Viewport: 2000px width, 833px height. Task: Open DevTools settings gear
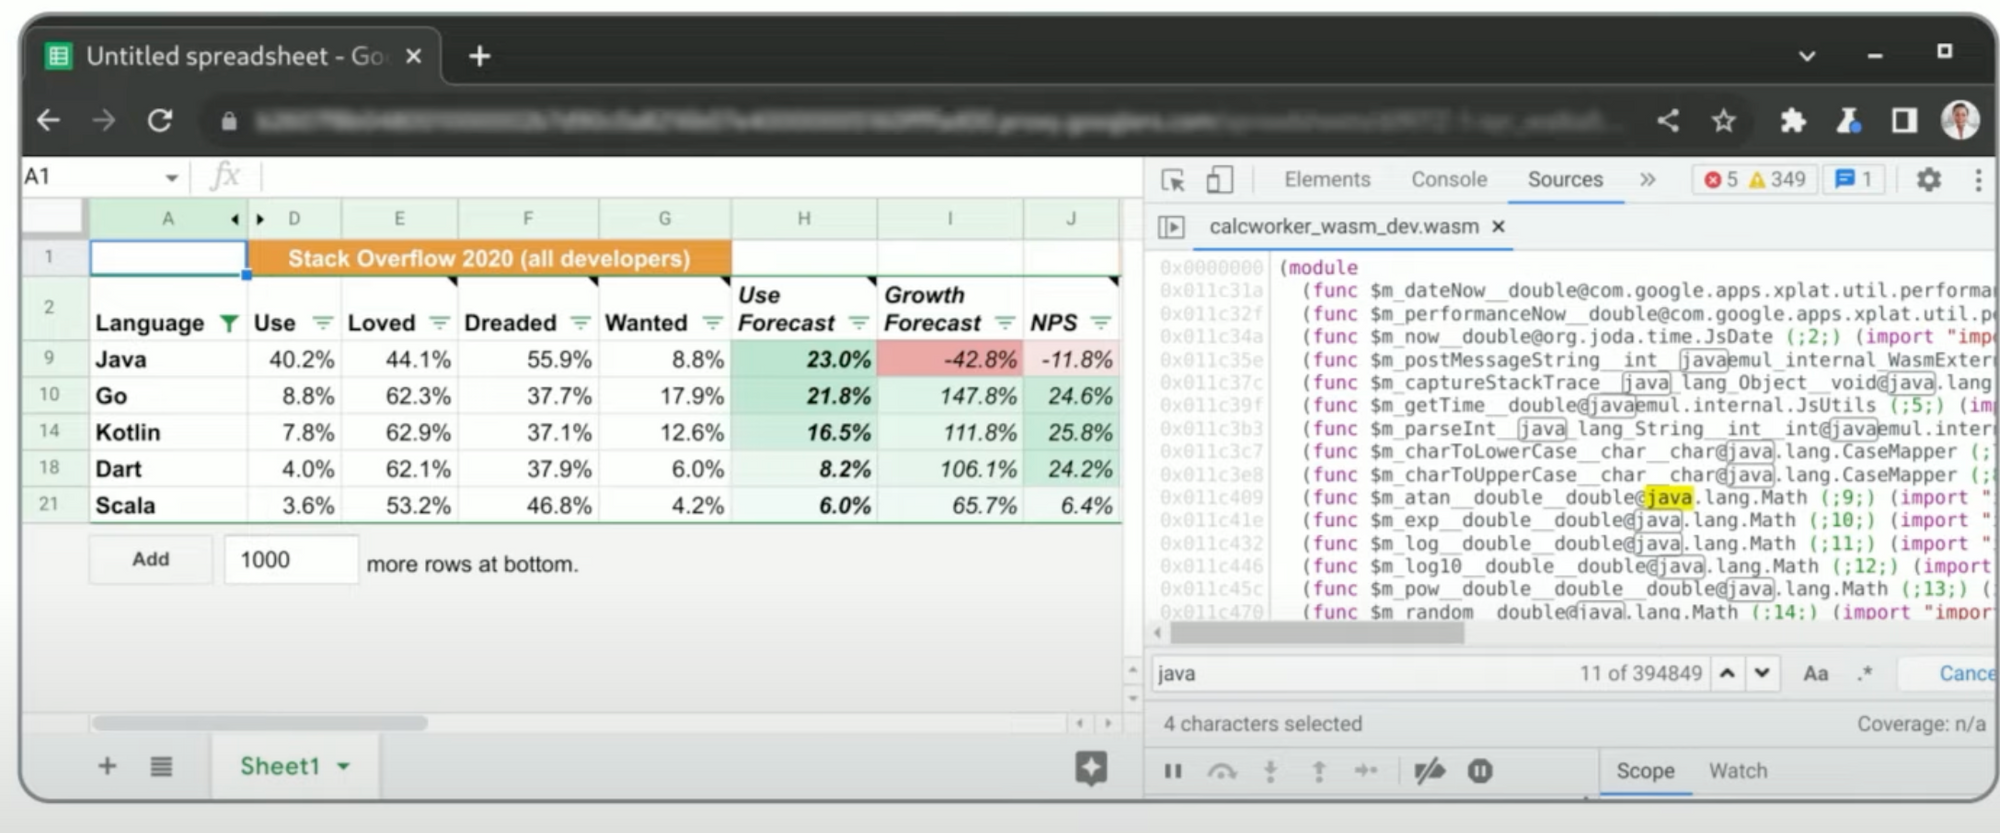click(x=1928, y=180)
